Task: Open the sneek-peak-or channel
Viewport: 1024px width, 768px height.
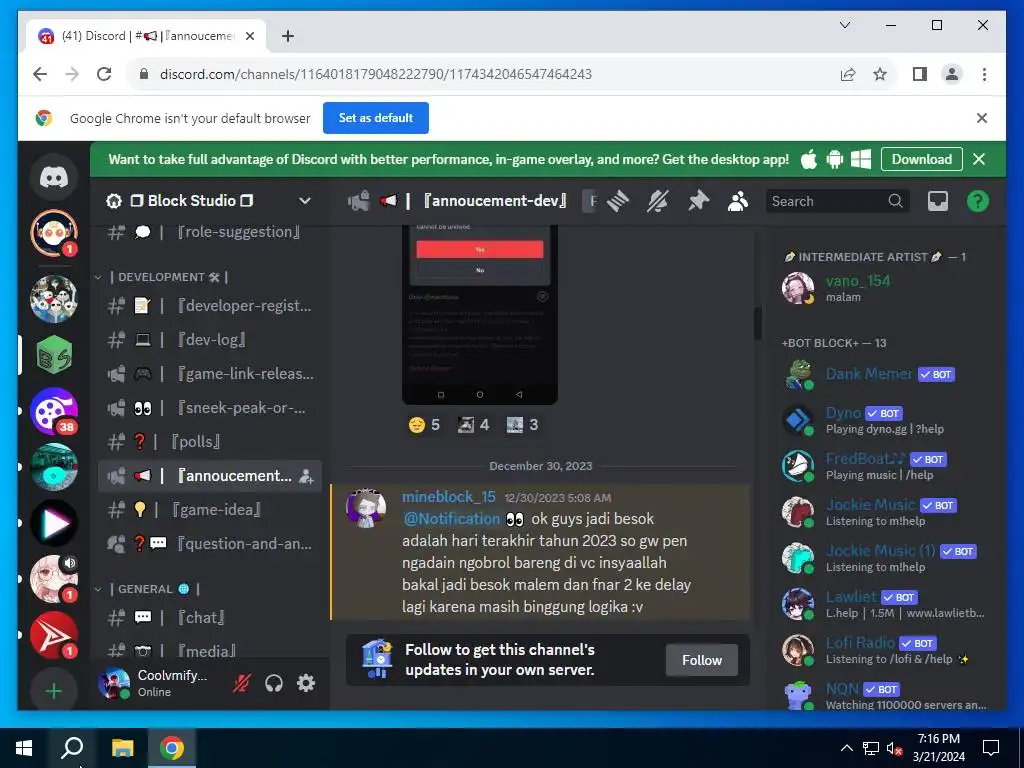Action: (x=210, y=408)
